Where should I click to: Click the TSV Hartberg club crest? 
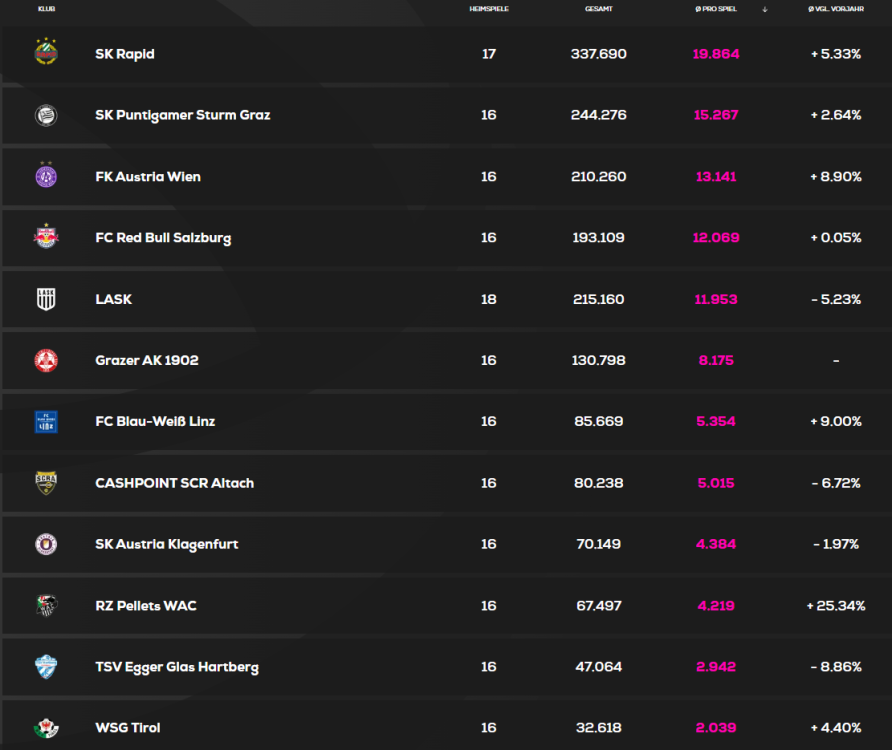[46, 667]
